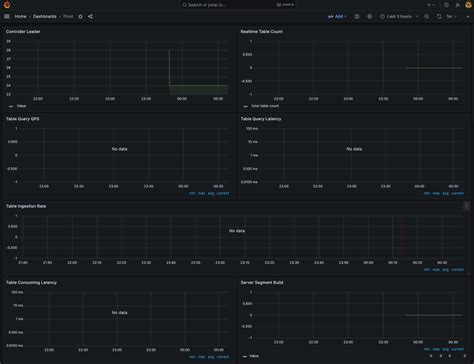
Task: Click No data text in Table Query QPS
Action: click(119, 149)
